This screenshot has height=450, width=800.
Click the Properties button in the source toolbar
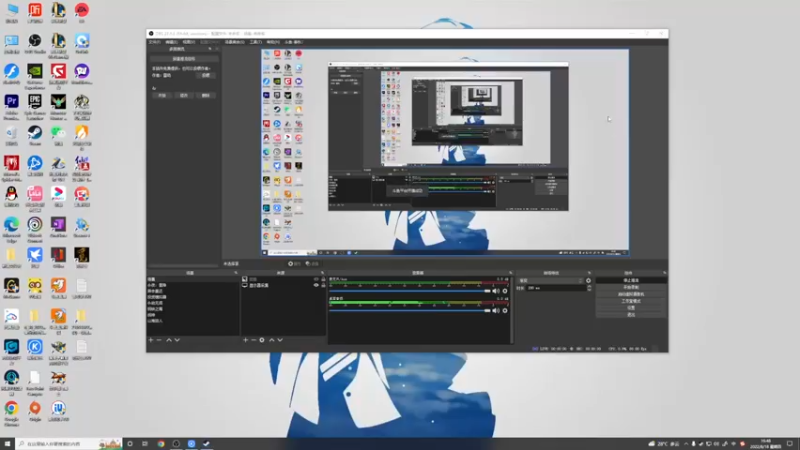294,264
